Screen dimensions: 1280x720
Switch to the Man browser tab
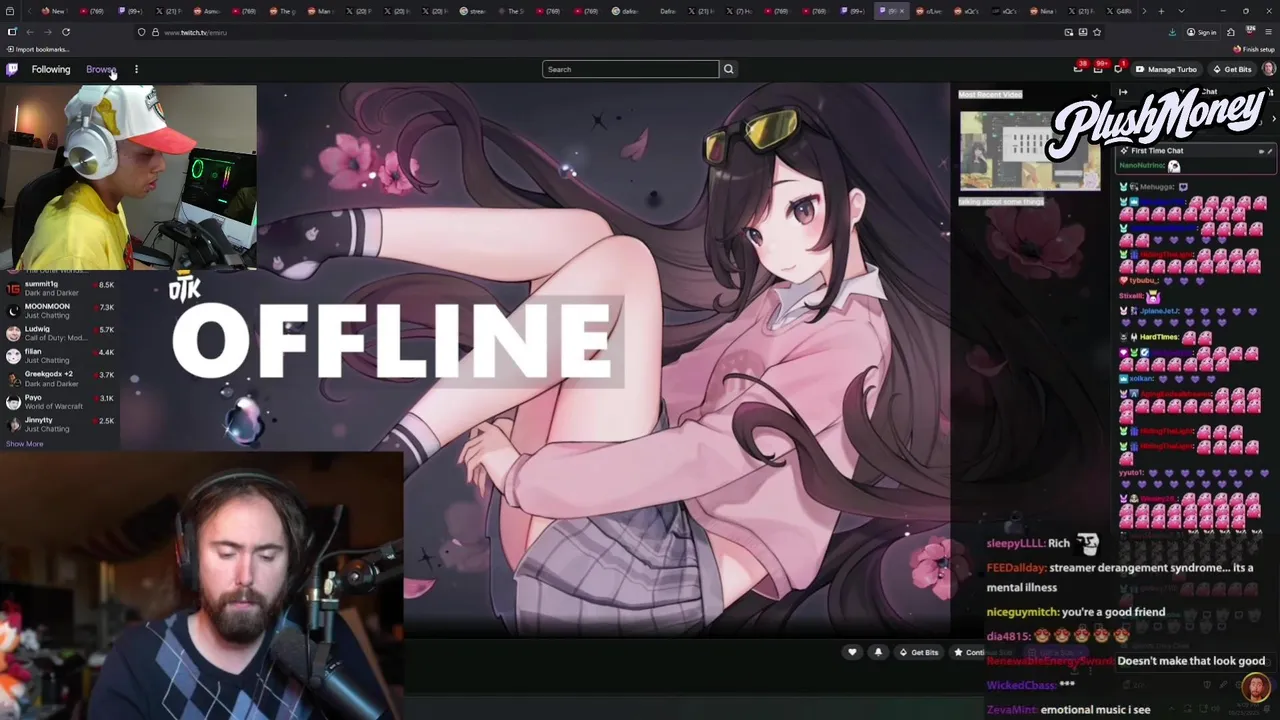(320, 11)
